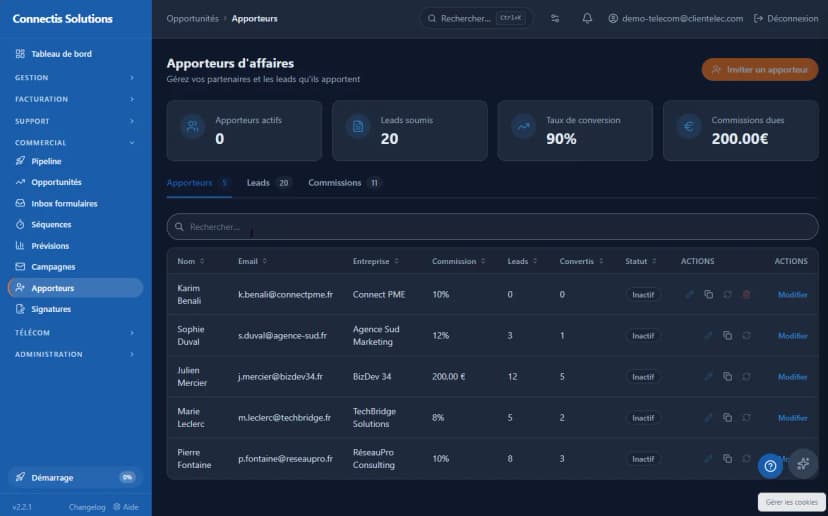Viewport: 828px width, 516px height.
Task: Click the blue help question-mark button
Action: [770, 466]
